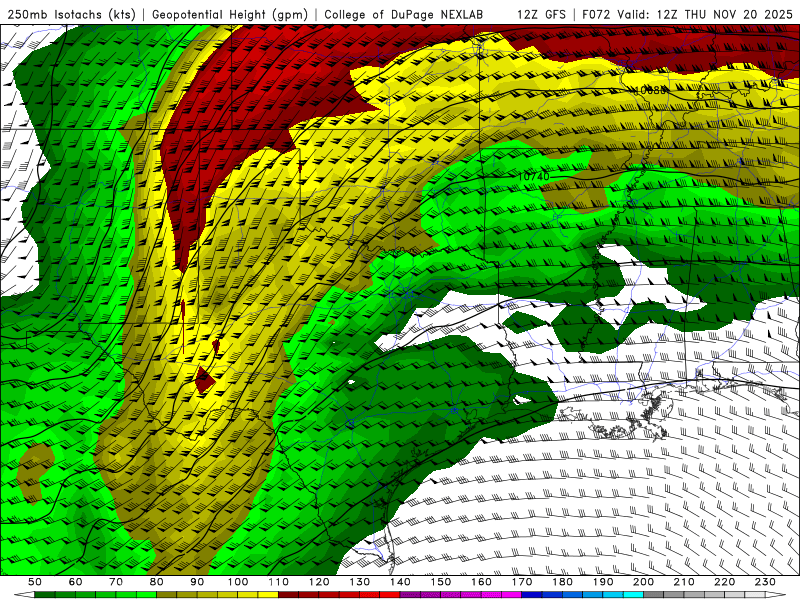Click the 10680 height contour label

650,90
